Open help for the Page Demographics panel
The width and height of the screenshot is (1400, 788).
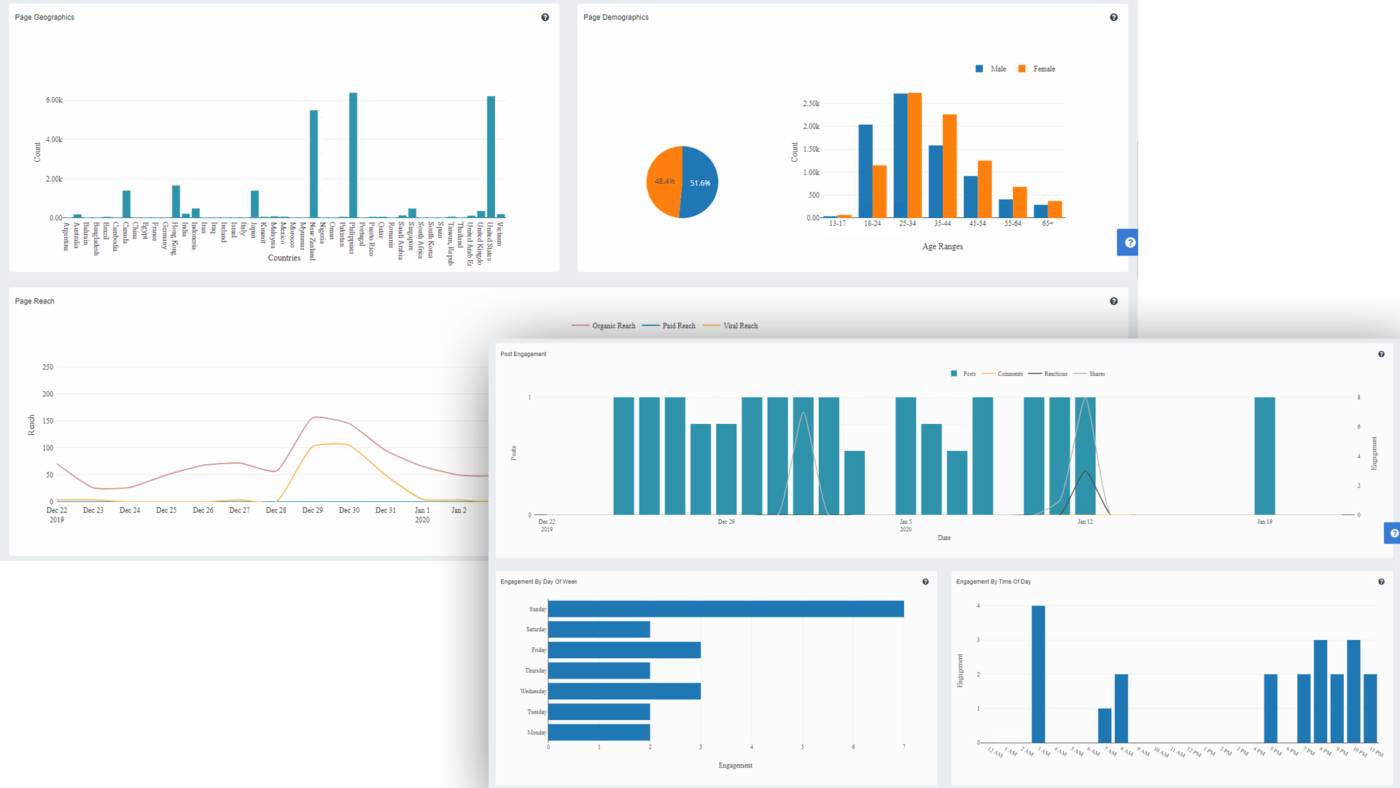[1114, 17]
